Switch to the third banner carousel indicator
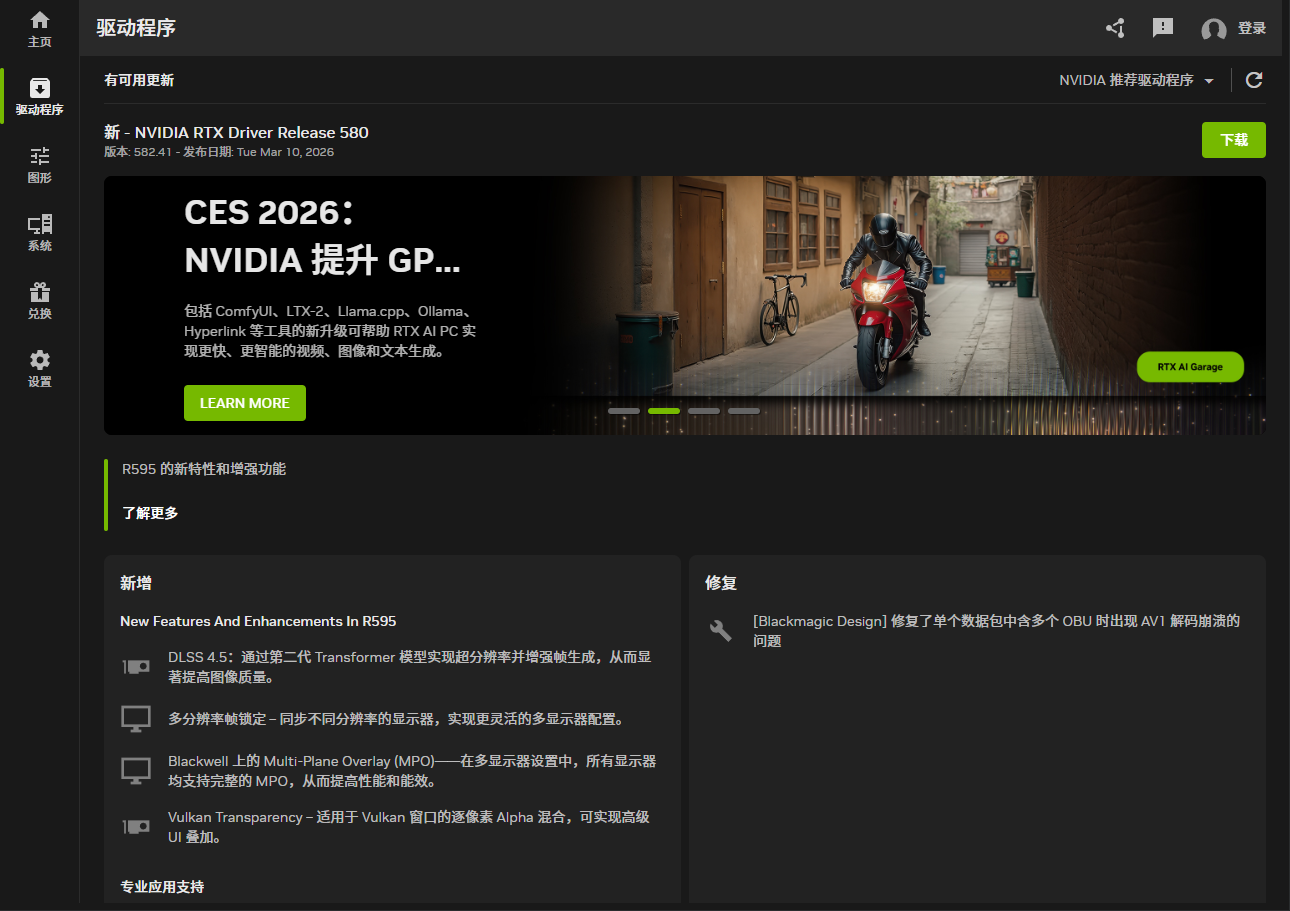The width and height of the screenshot is (1290, 911). (704, 411)
